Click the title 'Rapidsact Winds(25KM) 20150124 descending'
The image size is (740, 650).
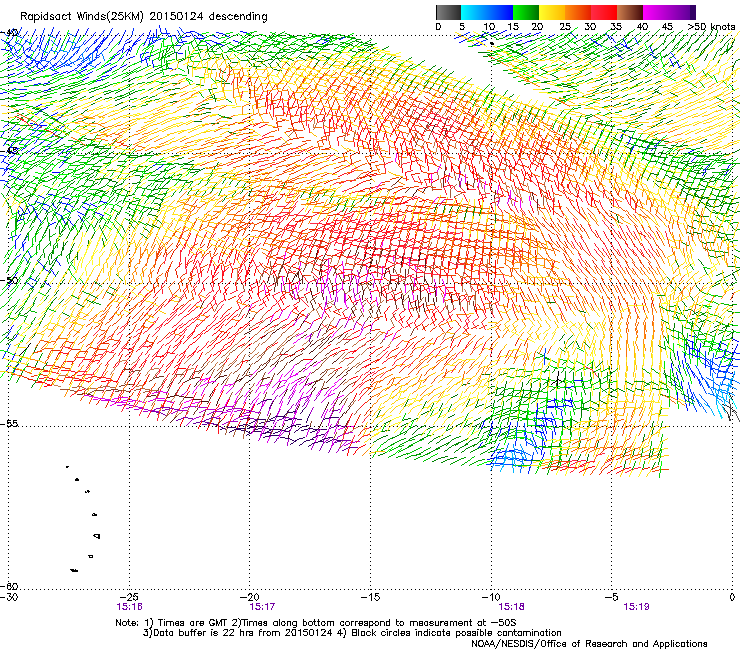click(x=143, y=17)
